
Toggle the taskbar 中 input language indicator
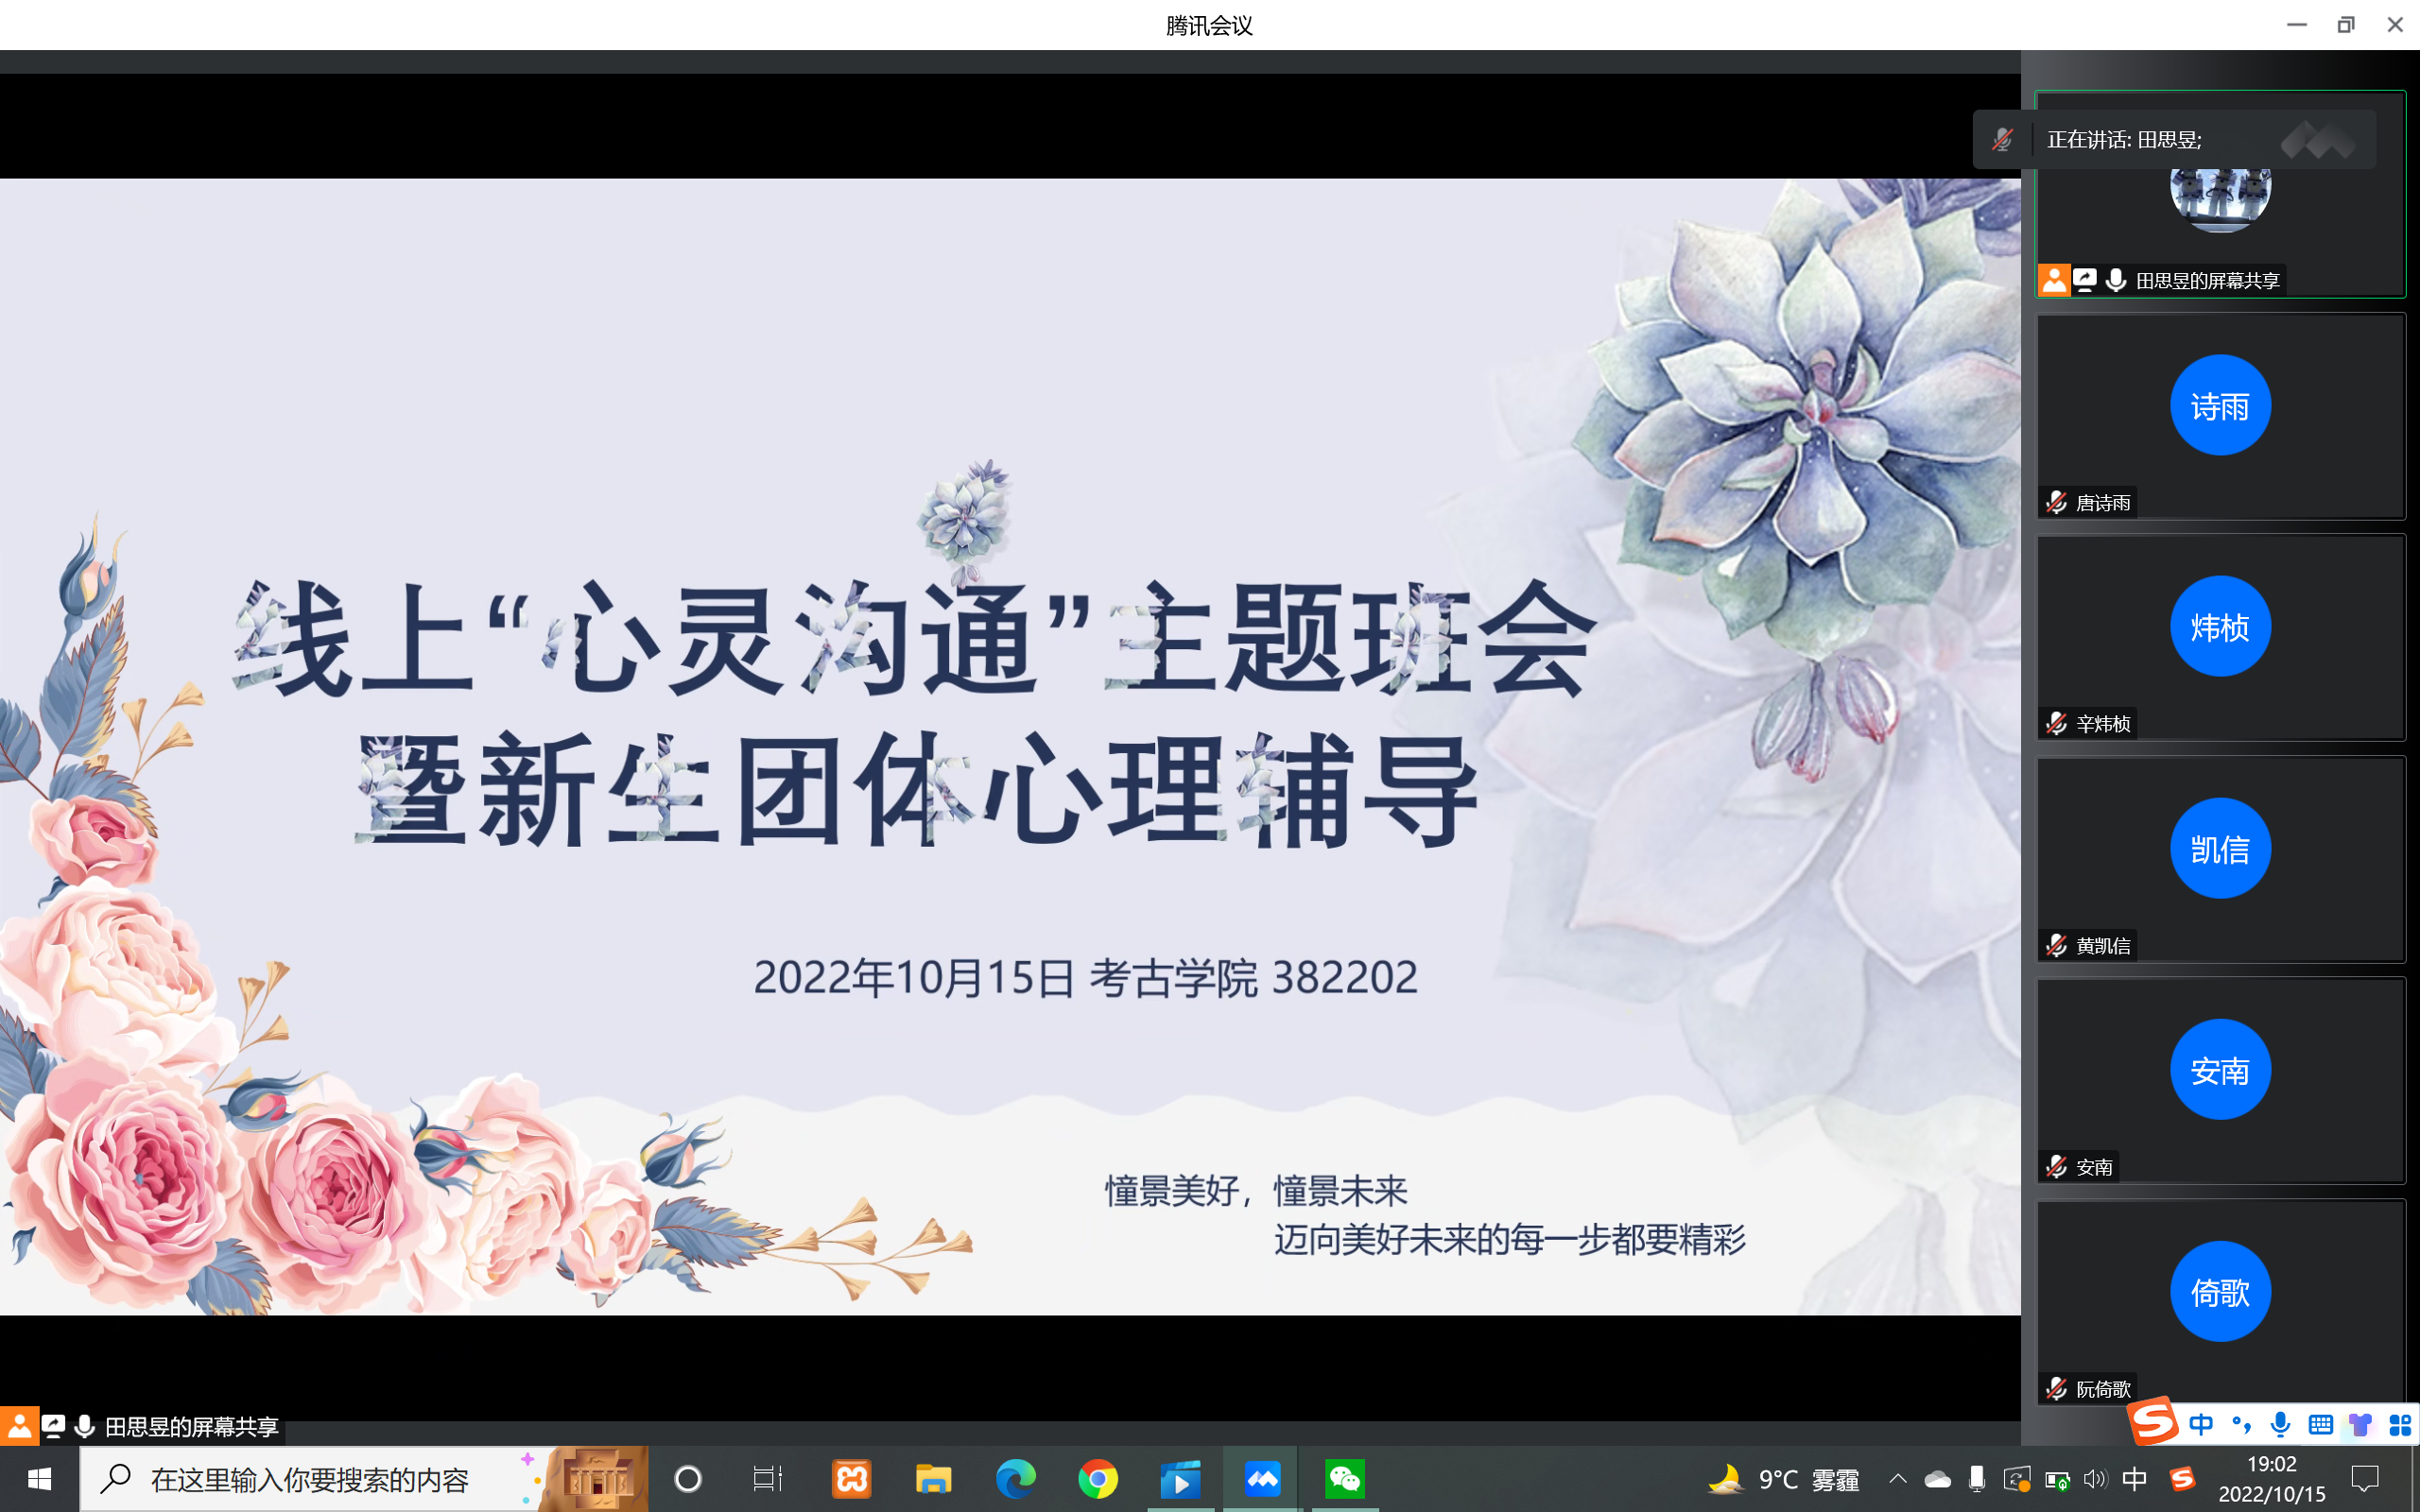click(x=2134, y=1479)
